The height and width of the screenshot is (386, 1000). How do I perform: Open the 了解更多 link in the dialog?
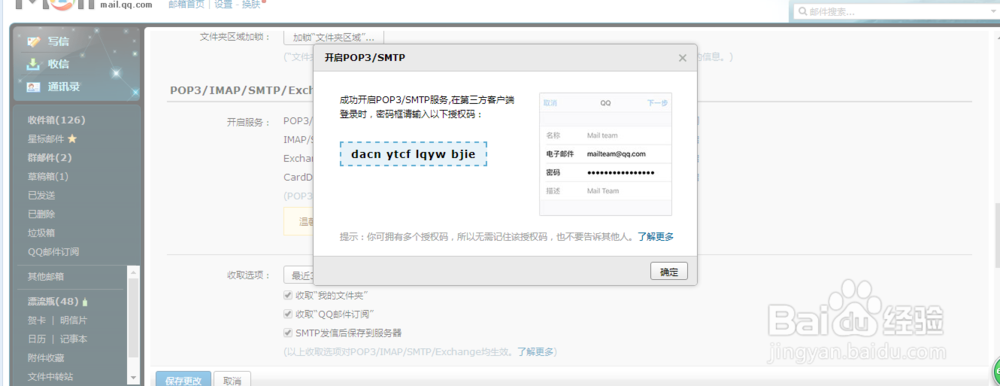[x=656, y=237]
